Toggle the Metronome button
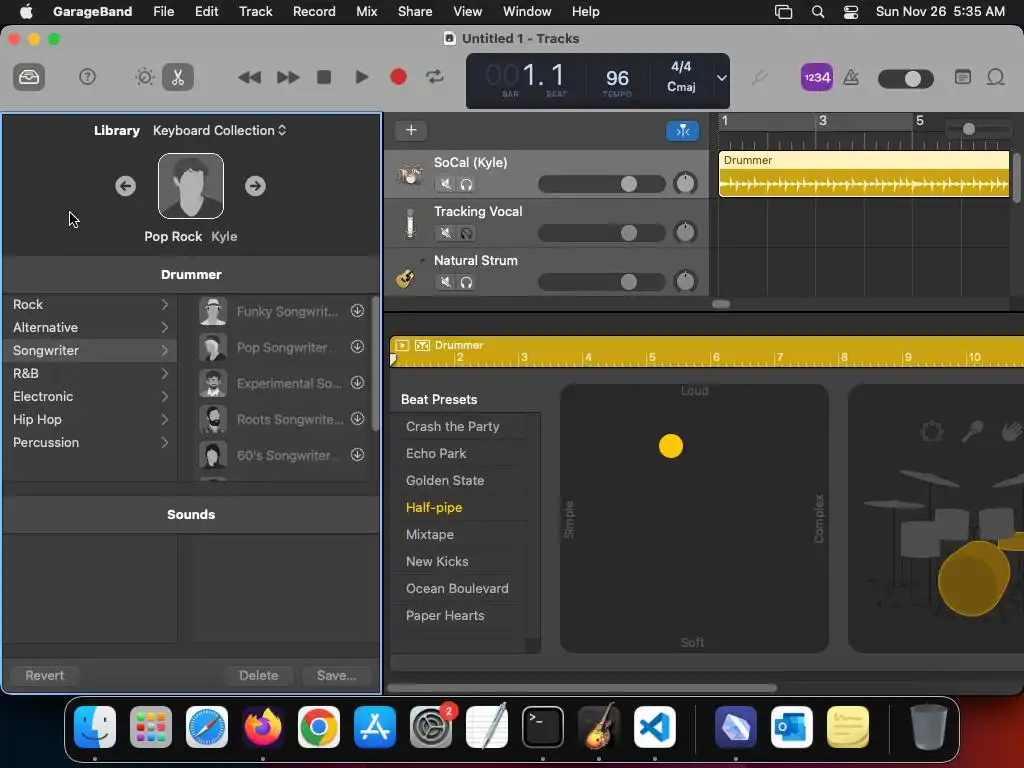The image size is (1024, 768). click(x=851, y=78)
